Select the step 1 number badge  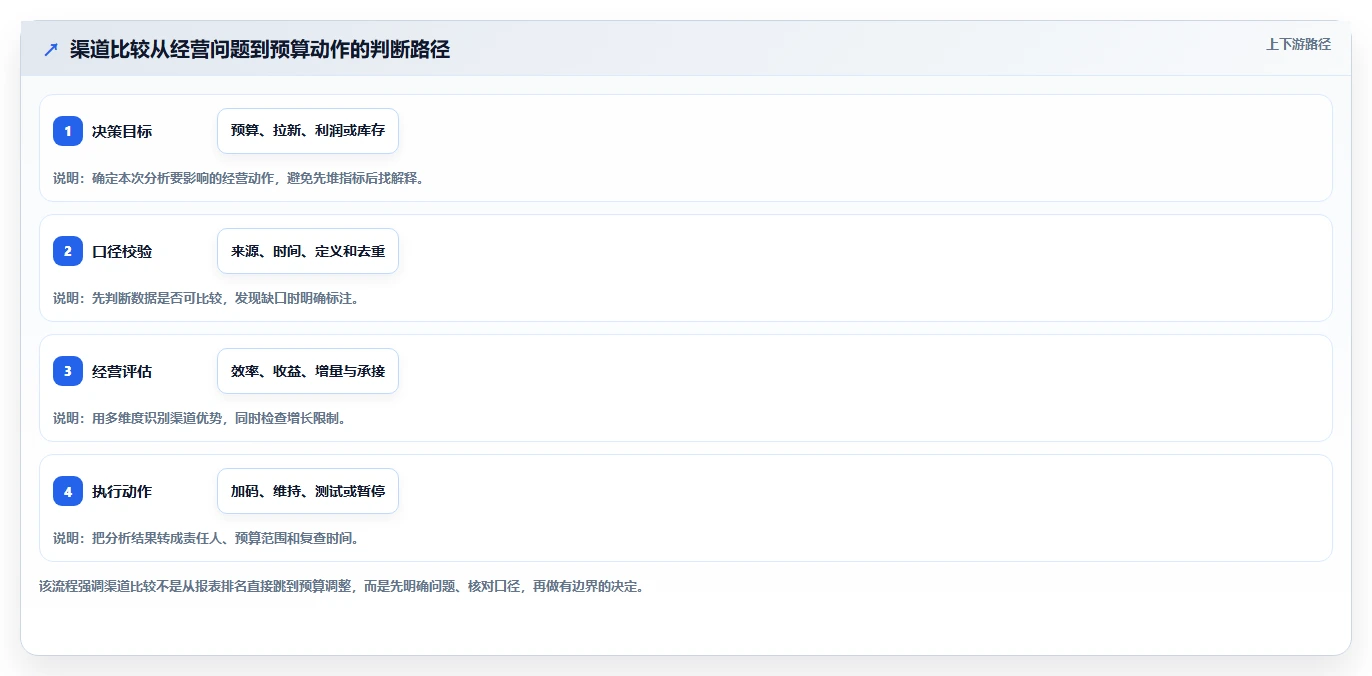pyautogui.click(x=68, y=131)
